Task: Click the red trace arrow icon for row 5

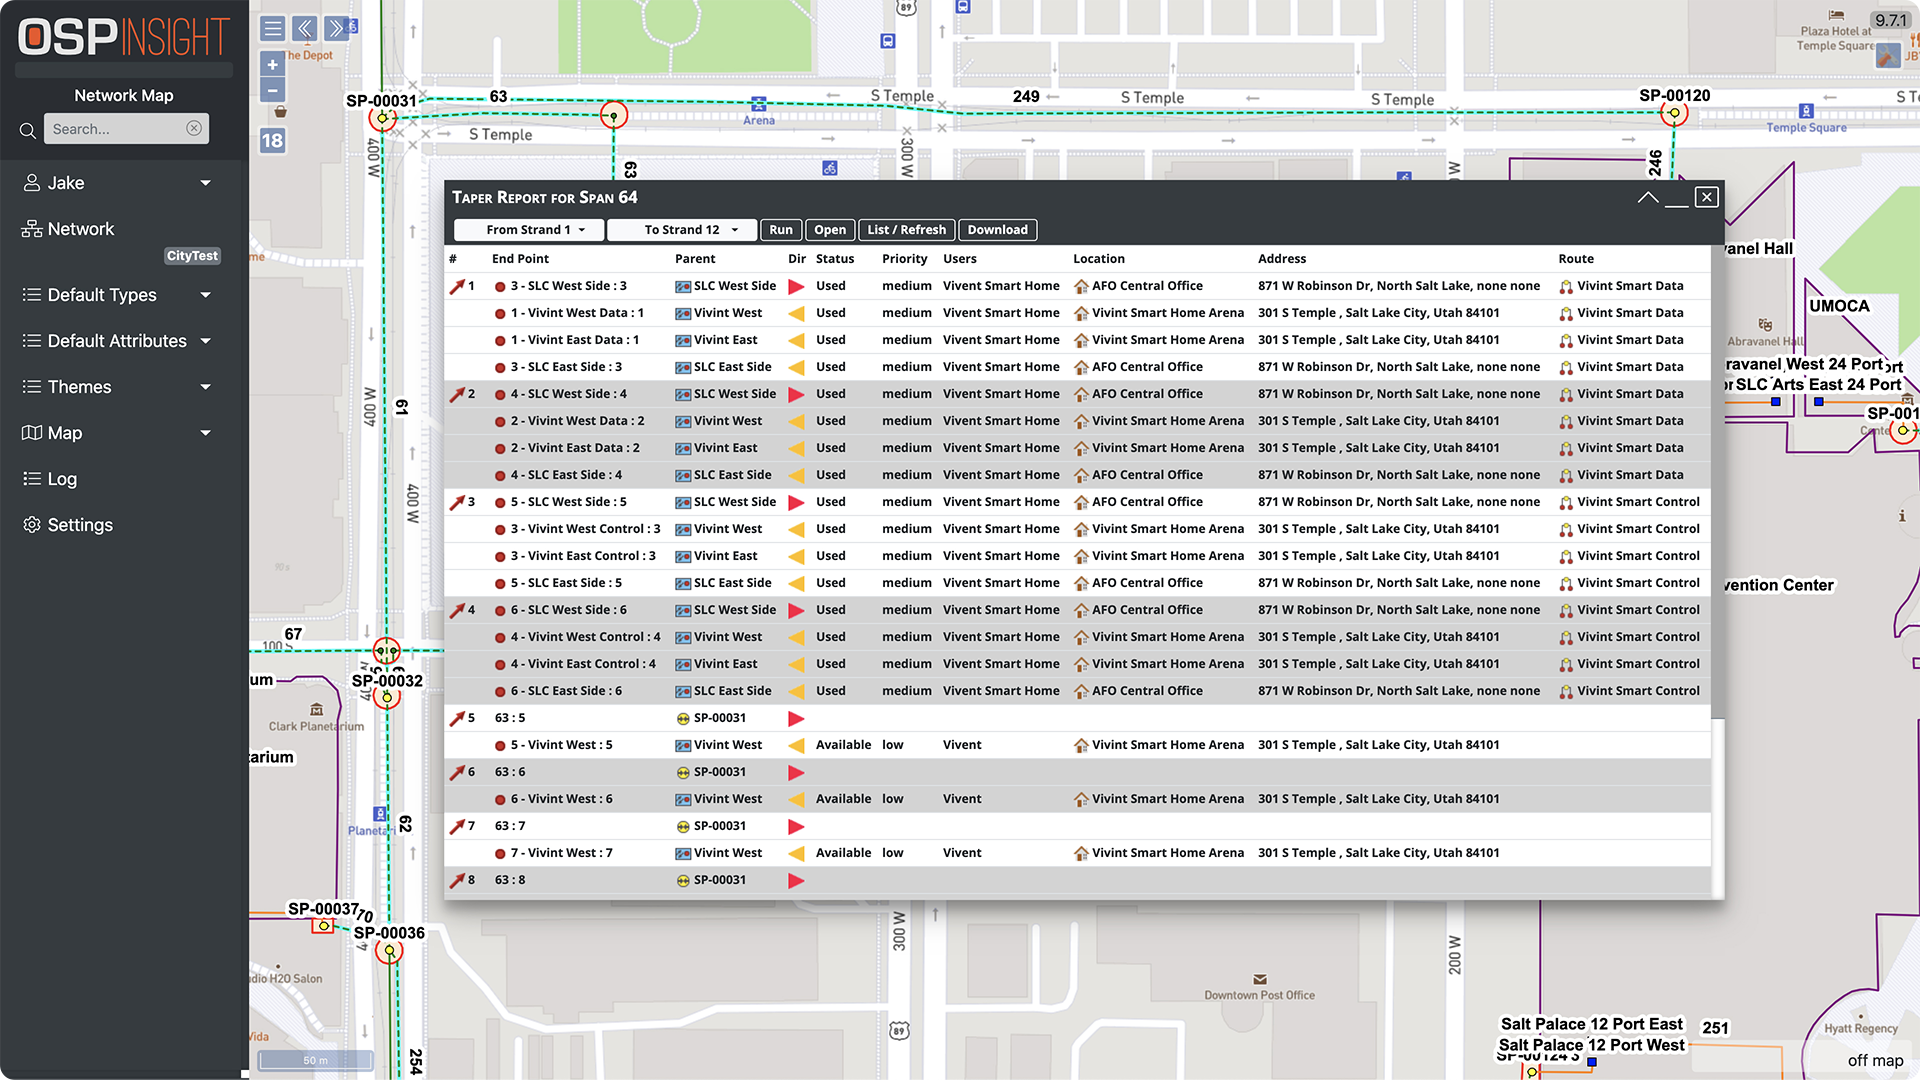Action: coord(457,718)
